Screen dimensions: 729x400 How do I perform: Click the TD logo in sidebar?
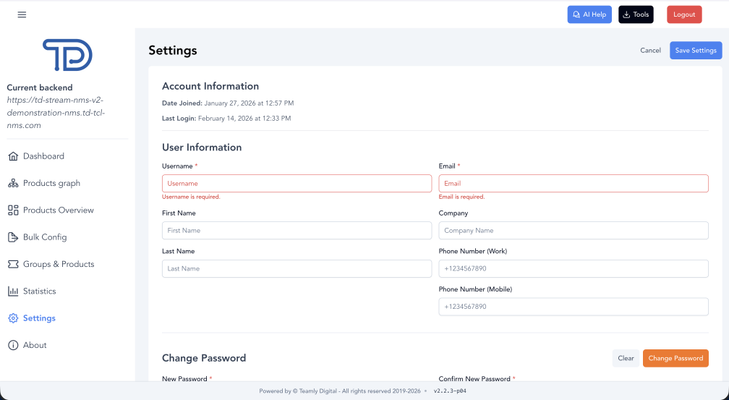(67, 55)
